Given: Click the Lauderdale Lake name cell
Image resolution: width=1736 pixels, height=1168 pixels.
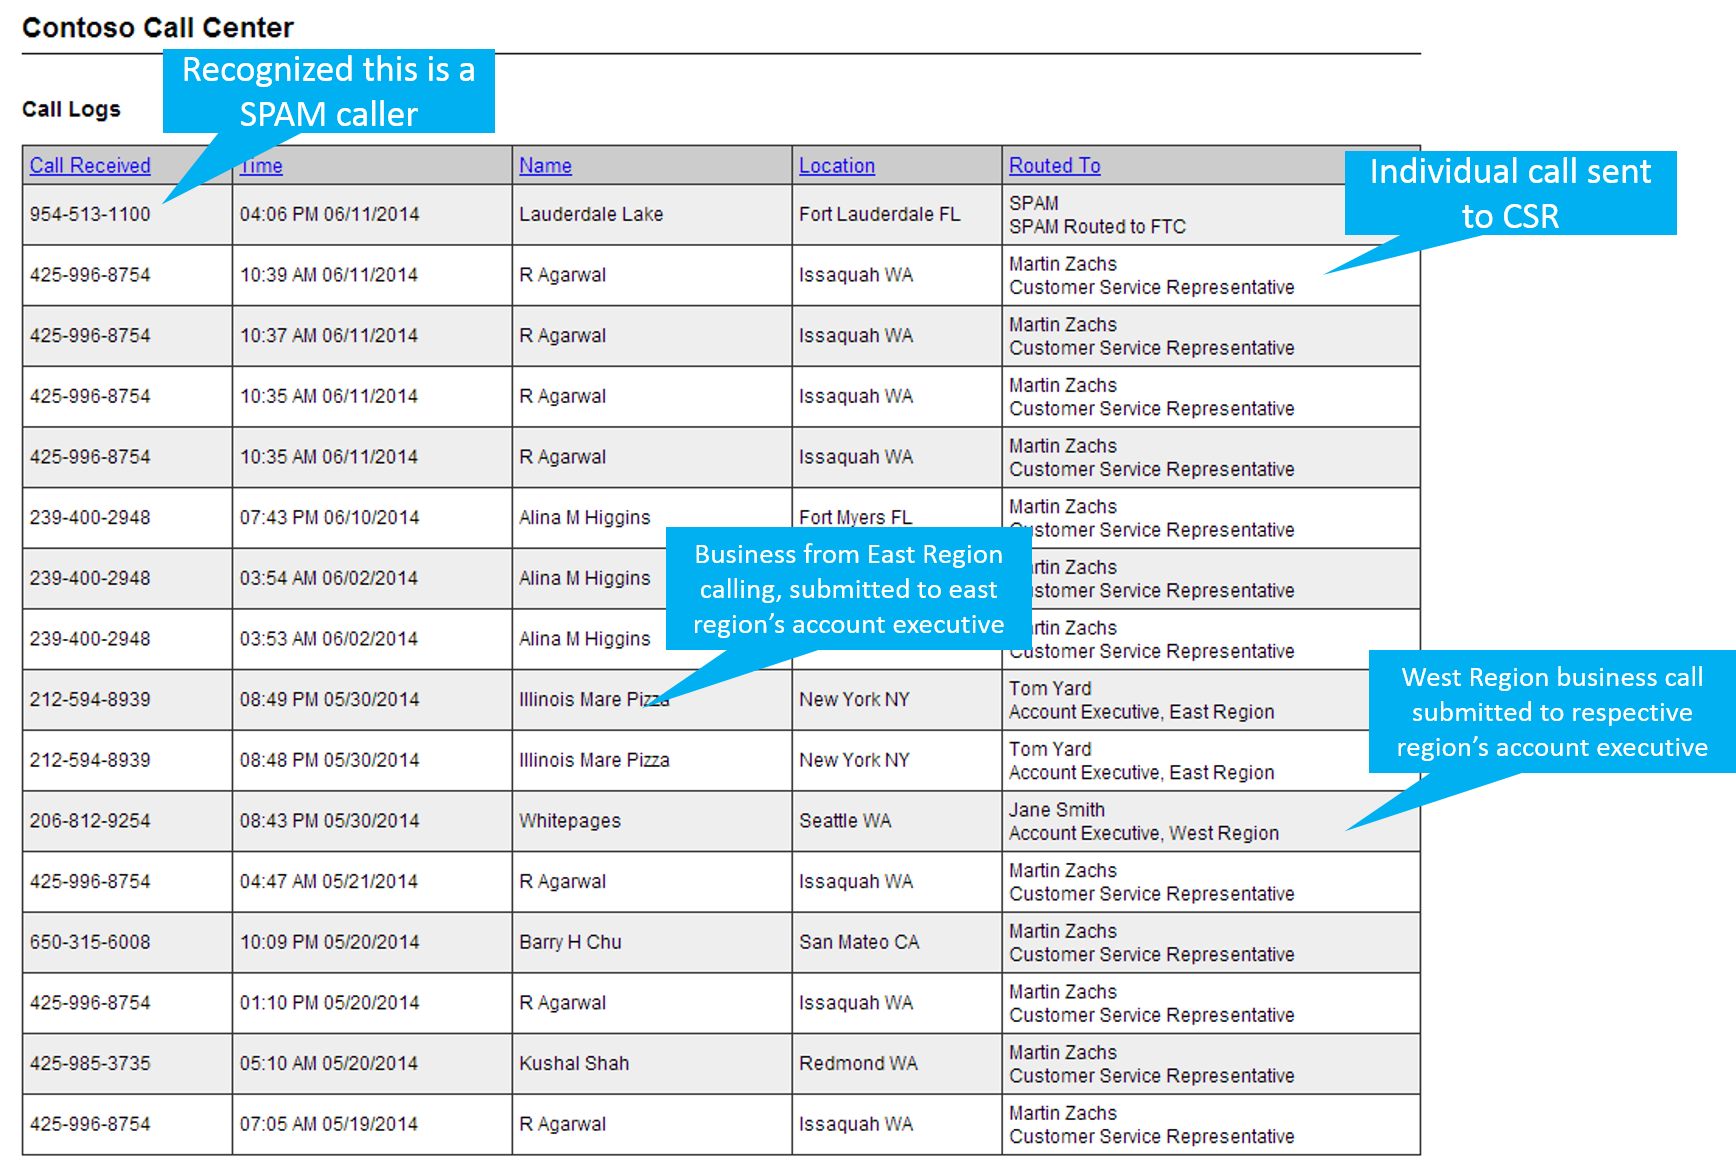Looking at the screenshot, I should coord(591,214).
